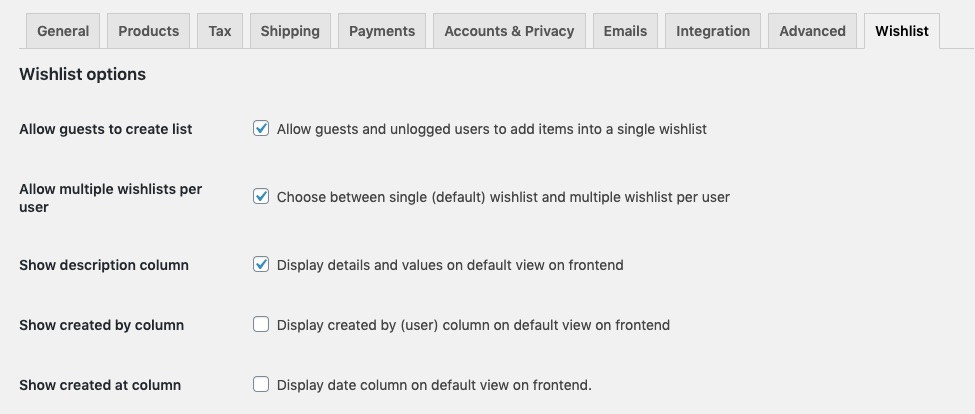Screen dimensions: 975x414
Task: Click 'Display created by (user) column' label
Action: pyautogui.click(x=473, y=325)
